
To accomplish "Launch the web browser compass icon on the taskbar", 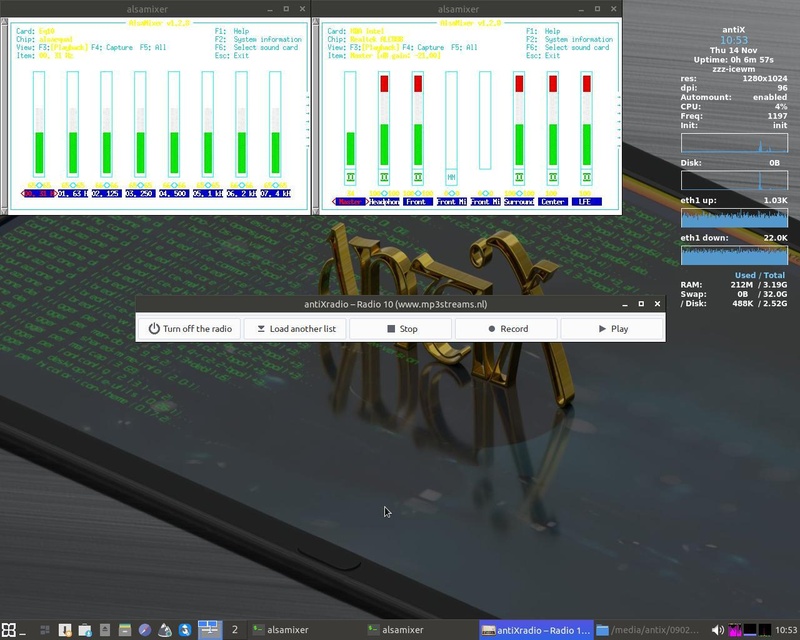I will click(x=145, y=630).
